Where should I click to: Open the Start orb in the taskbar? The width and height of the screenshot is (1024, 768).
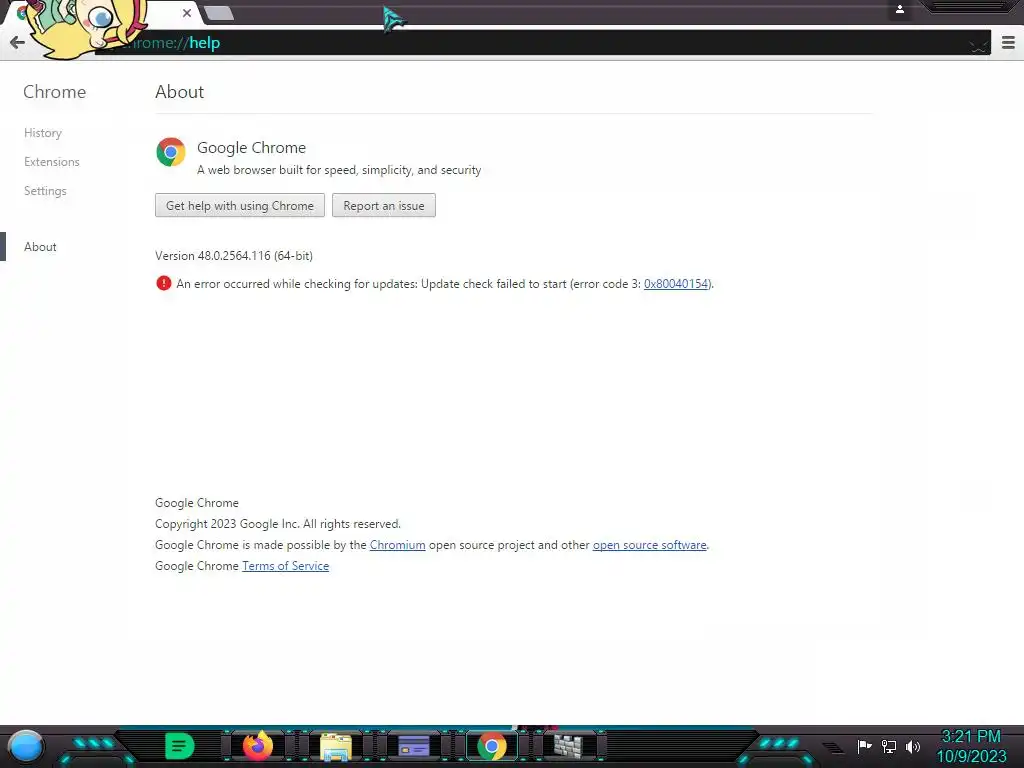click(x=26, y=746)
